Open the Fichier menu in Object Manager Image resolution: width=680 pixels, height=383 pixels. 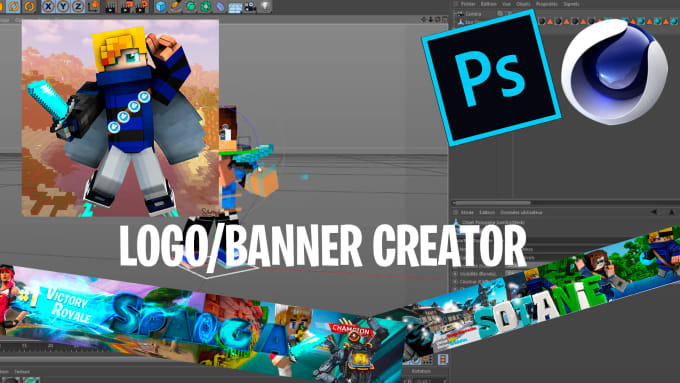pyautogui.click(x=468, y=4)
